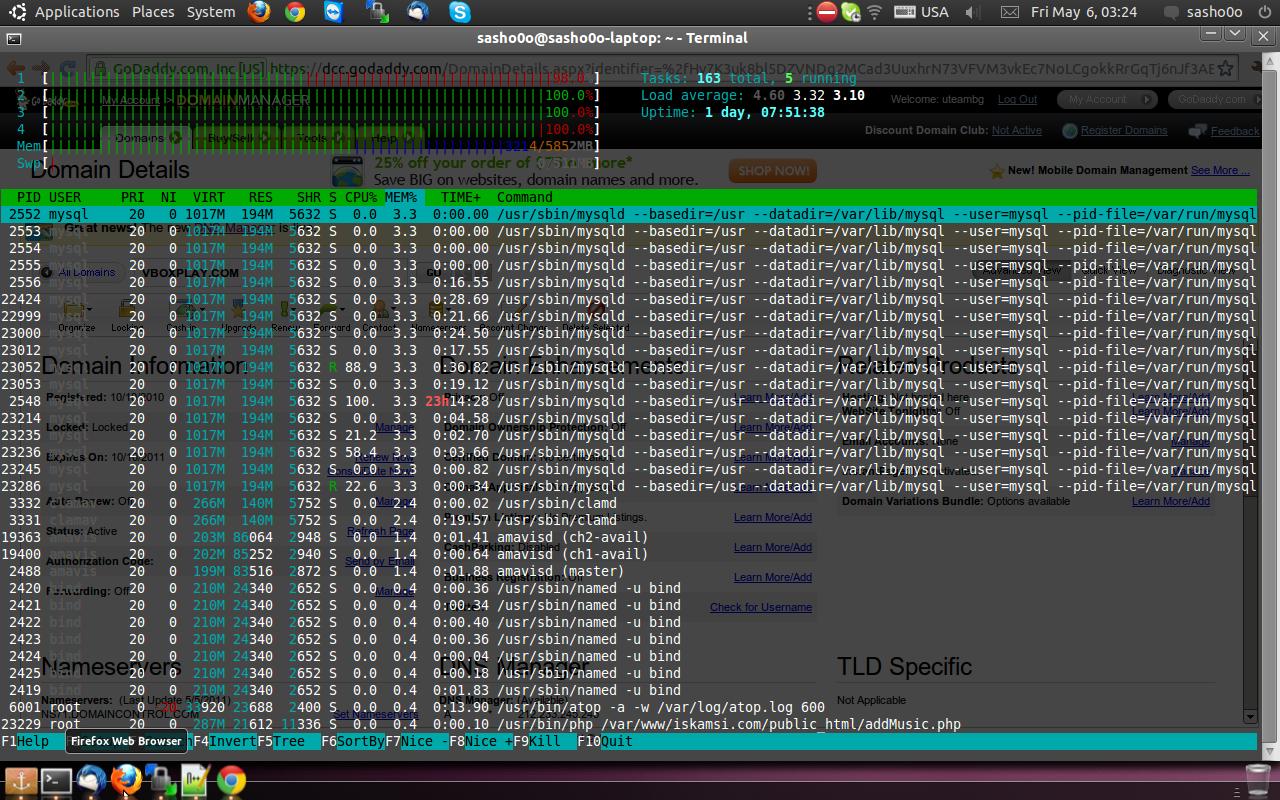Click F10 Quit in htop bar
Viewport: 1280px width, 800px height.
(x=605, y=741)
